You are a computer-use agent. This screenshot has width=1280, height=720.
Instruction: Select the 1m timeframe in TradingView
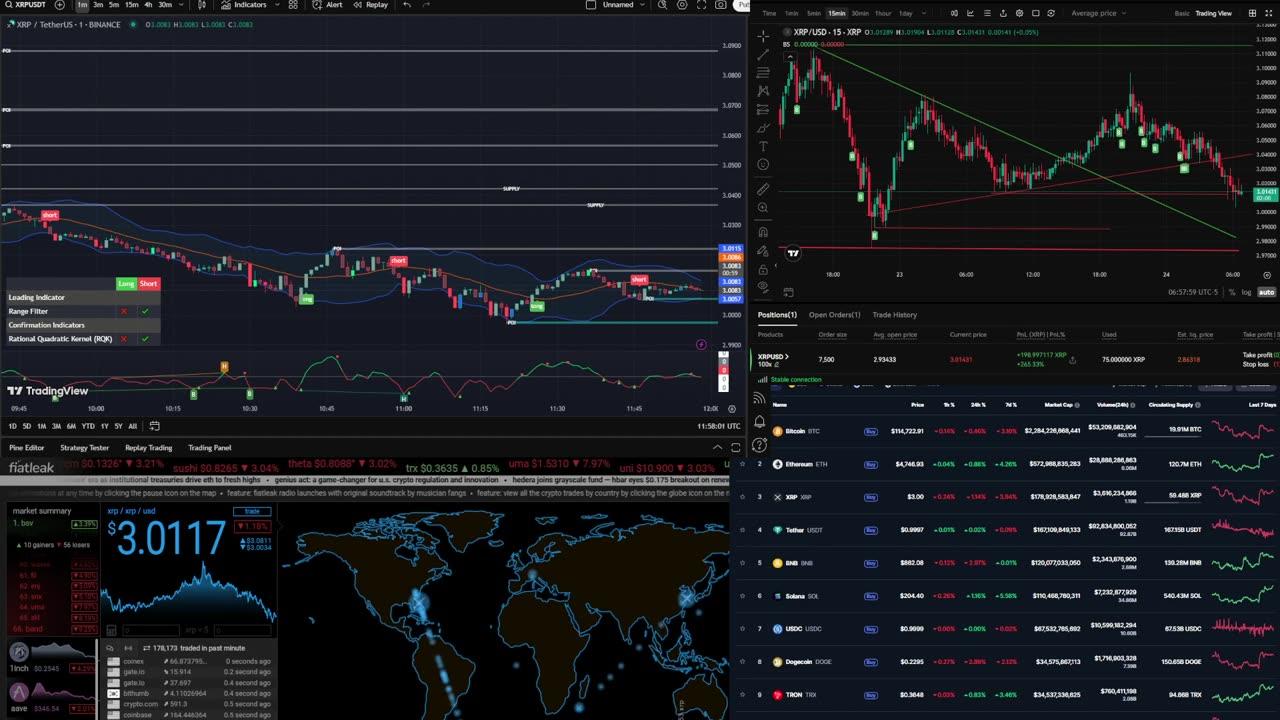82,5
